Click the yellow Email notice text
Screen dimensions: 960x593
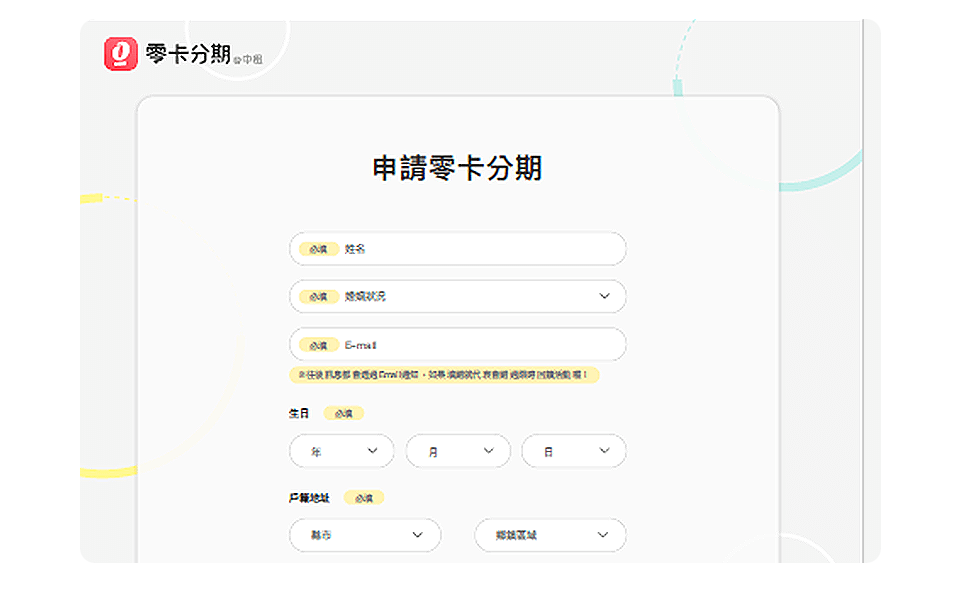pyautogui.click(x=444, y=375)
